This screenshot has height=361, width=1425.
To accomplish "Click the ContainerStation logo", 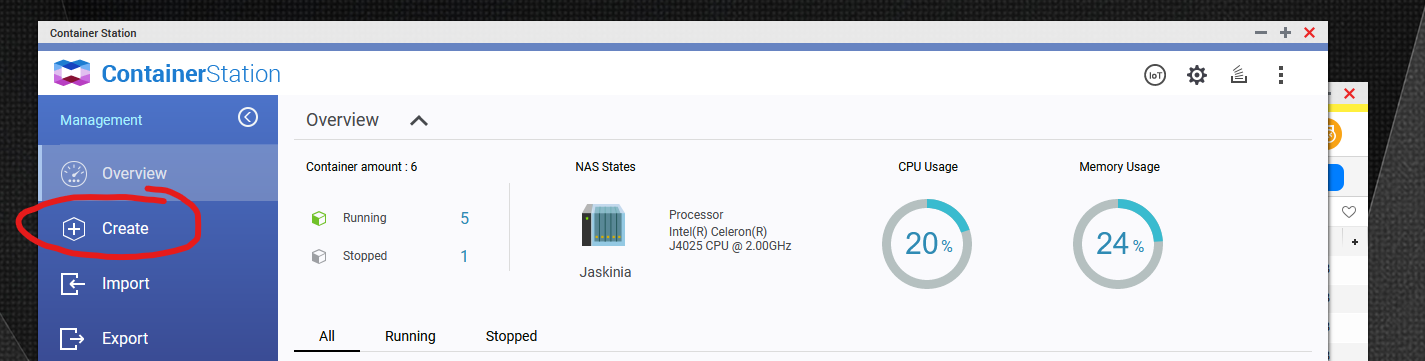I will point(167,74).
